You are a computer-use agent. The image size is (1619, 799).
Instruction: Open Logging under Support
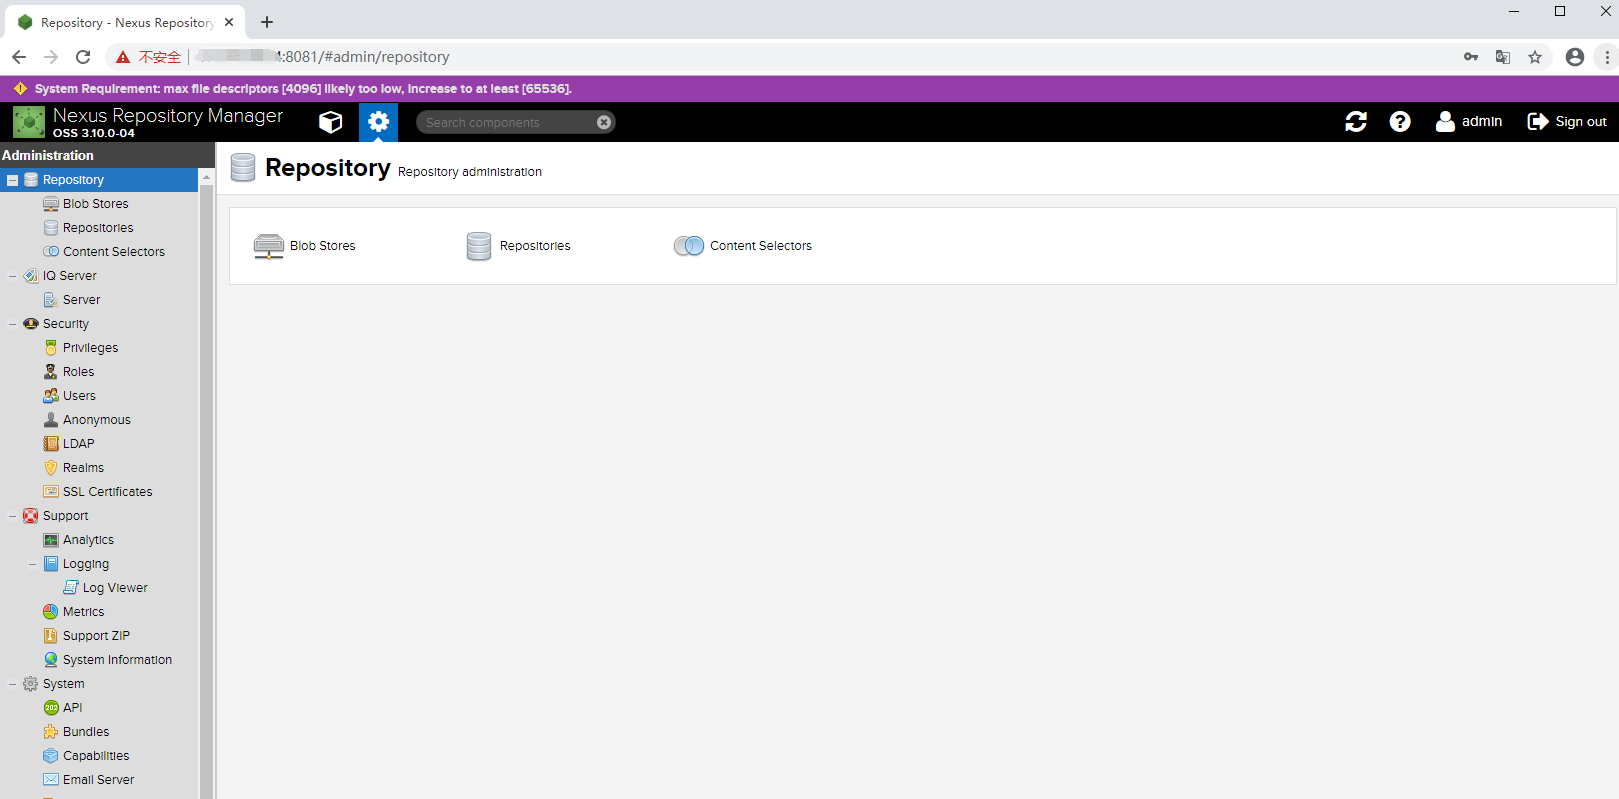pyautogui.click(x=76, y=564)
